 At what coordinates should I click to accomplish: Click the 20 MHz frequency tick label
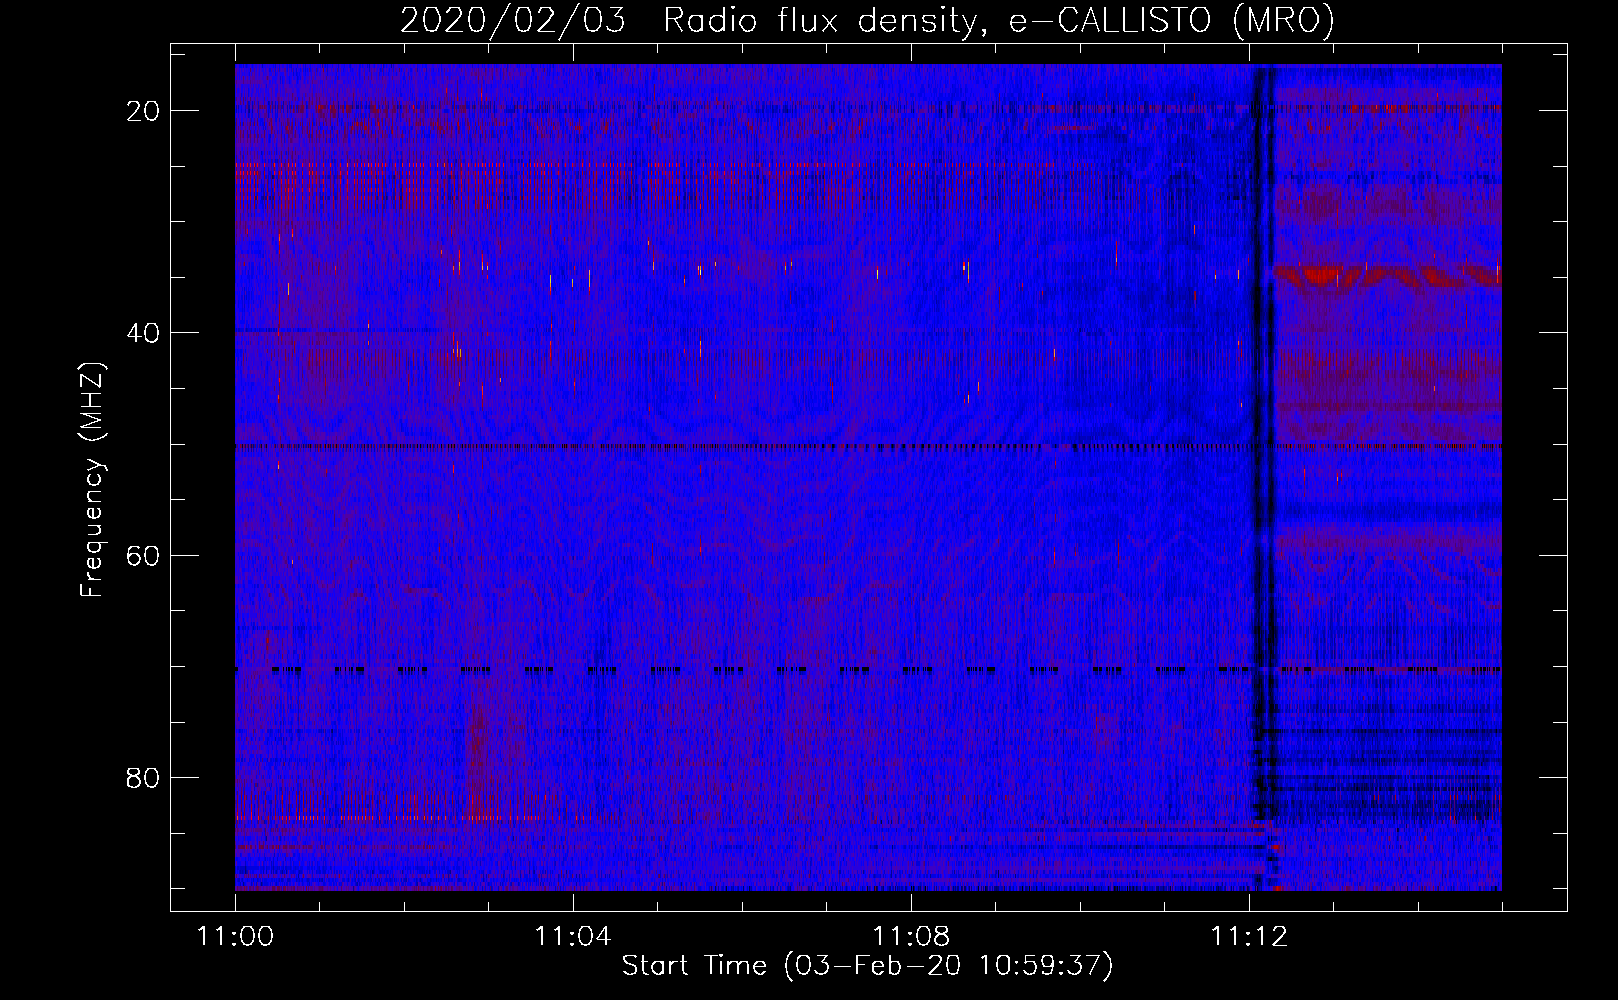click(143, 111)
